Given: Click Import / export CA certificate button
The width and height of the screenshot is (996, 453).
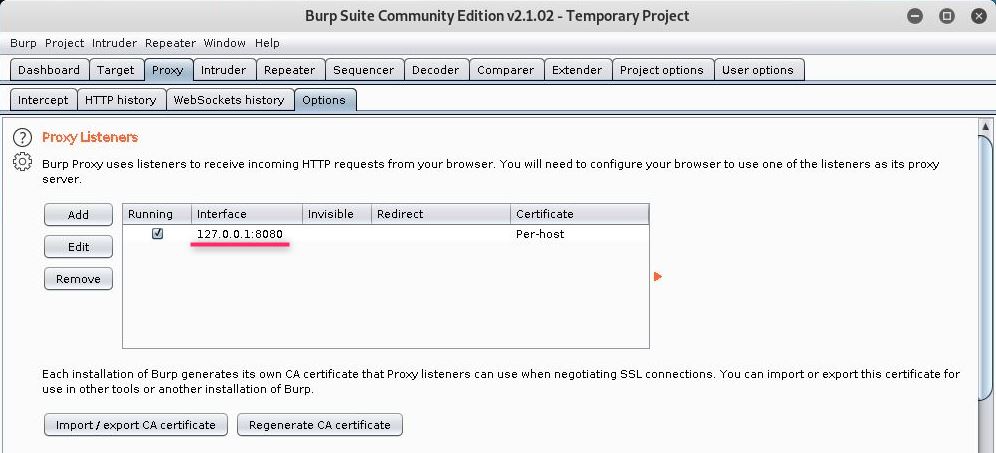Looking at the screenshot, I should coord(135,425).
